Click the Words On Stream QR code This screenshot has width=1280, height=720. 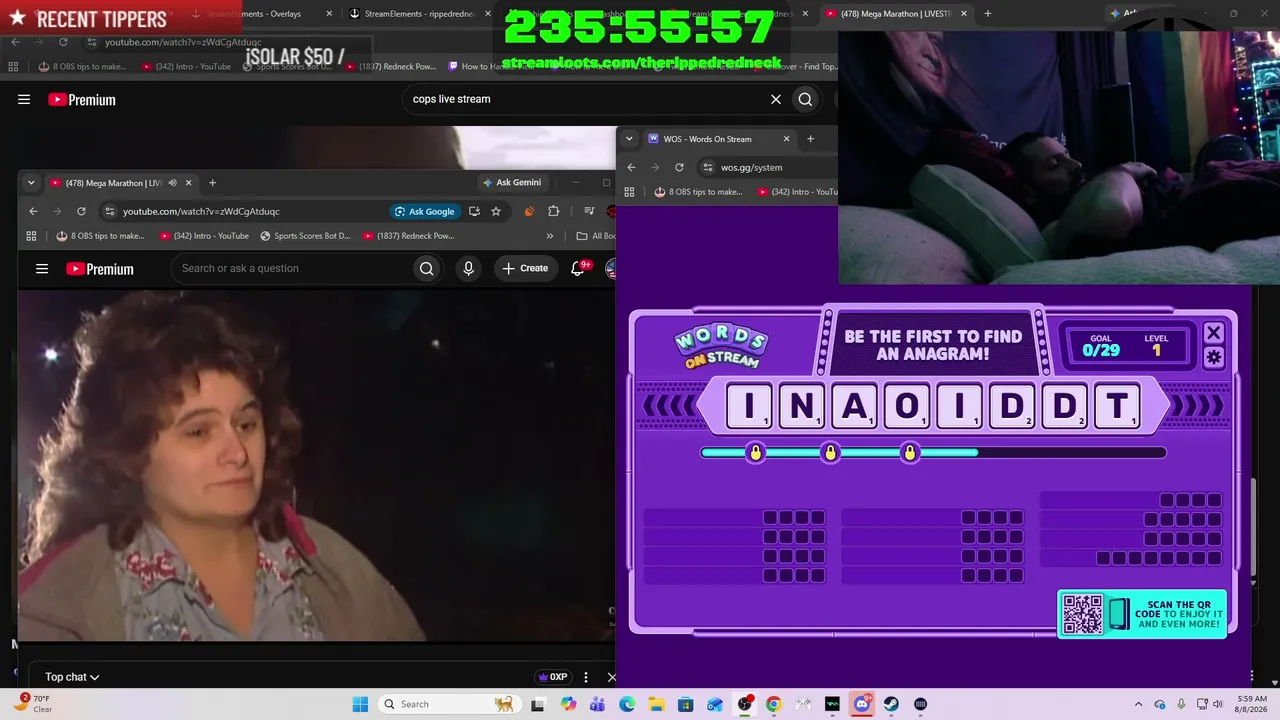(x=1082, y=614)
